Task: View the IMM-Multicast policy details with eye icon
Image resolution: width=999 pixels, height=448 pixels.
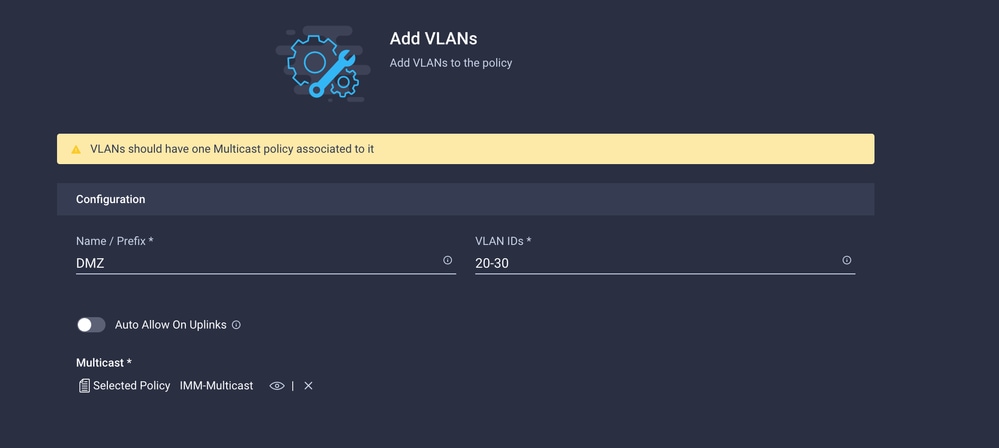Action: pos(277,386)
